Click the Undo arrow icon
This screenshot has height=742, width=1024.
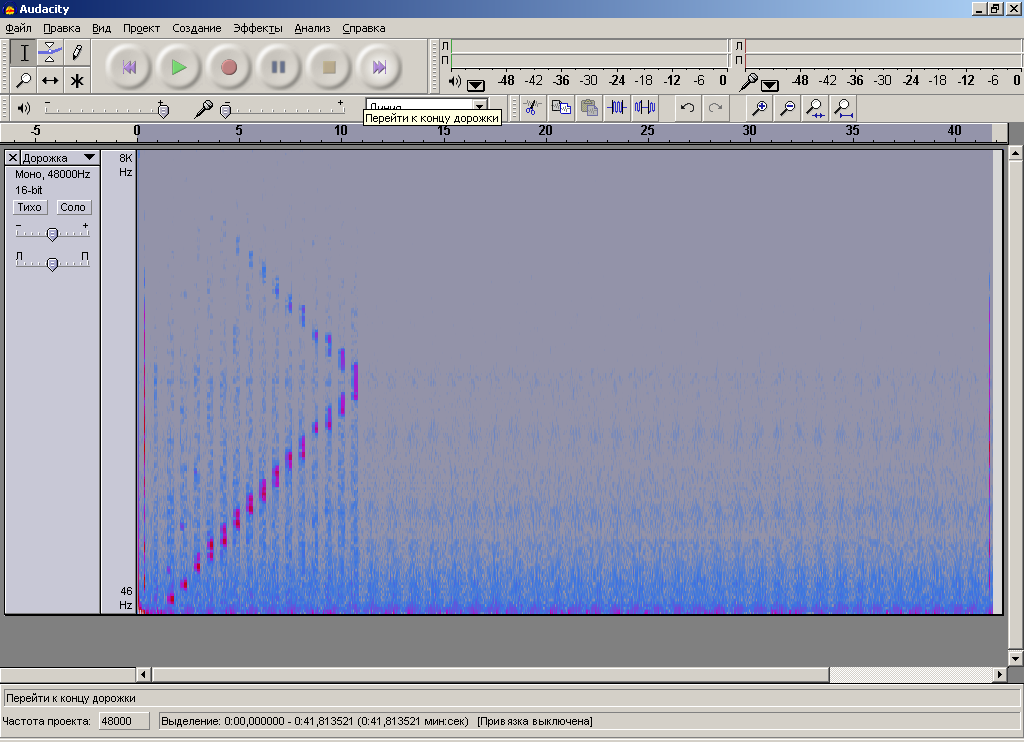click(687, 107)
